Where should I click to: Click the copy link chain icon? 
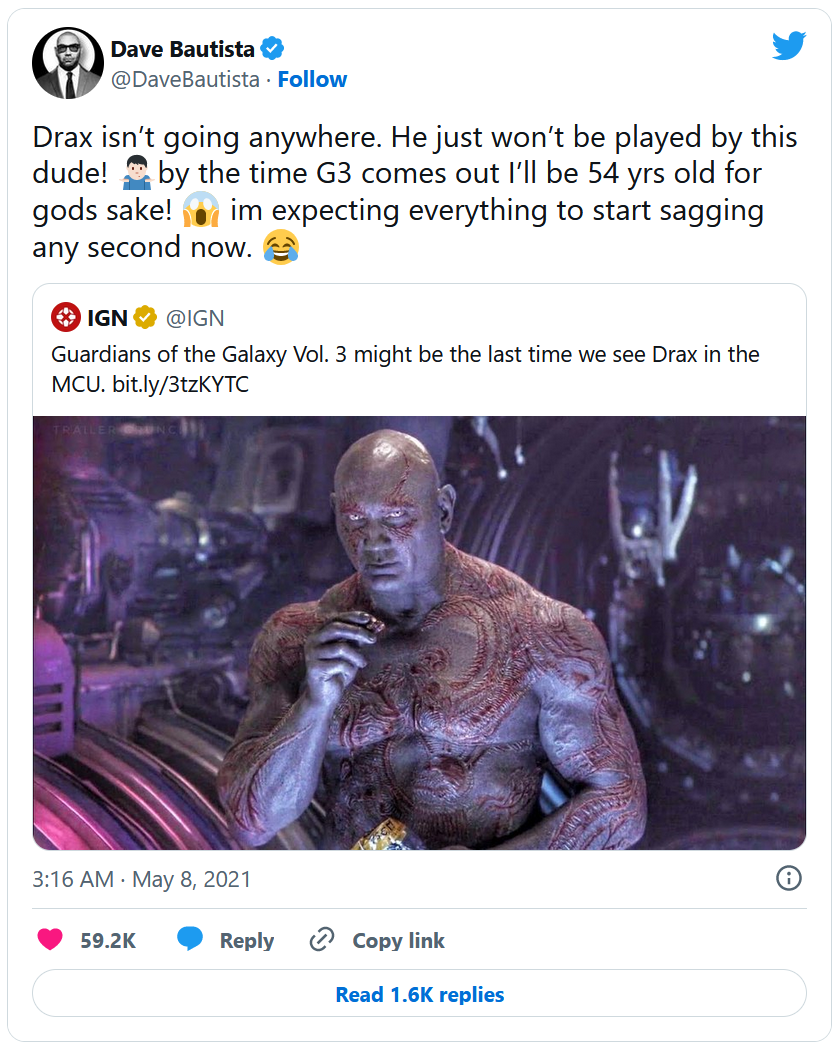point(322,940)
